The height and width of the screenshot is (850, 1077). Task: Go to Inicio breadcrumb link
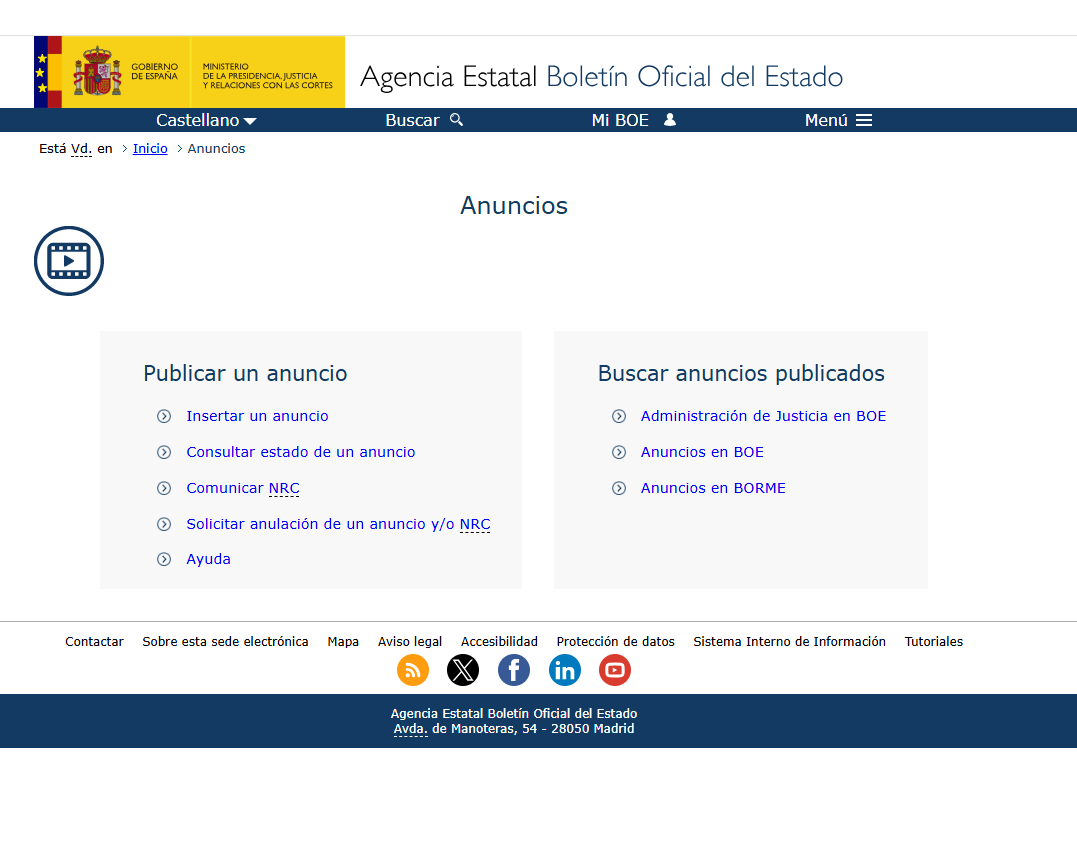[150, 148]
